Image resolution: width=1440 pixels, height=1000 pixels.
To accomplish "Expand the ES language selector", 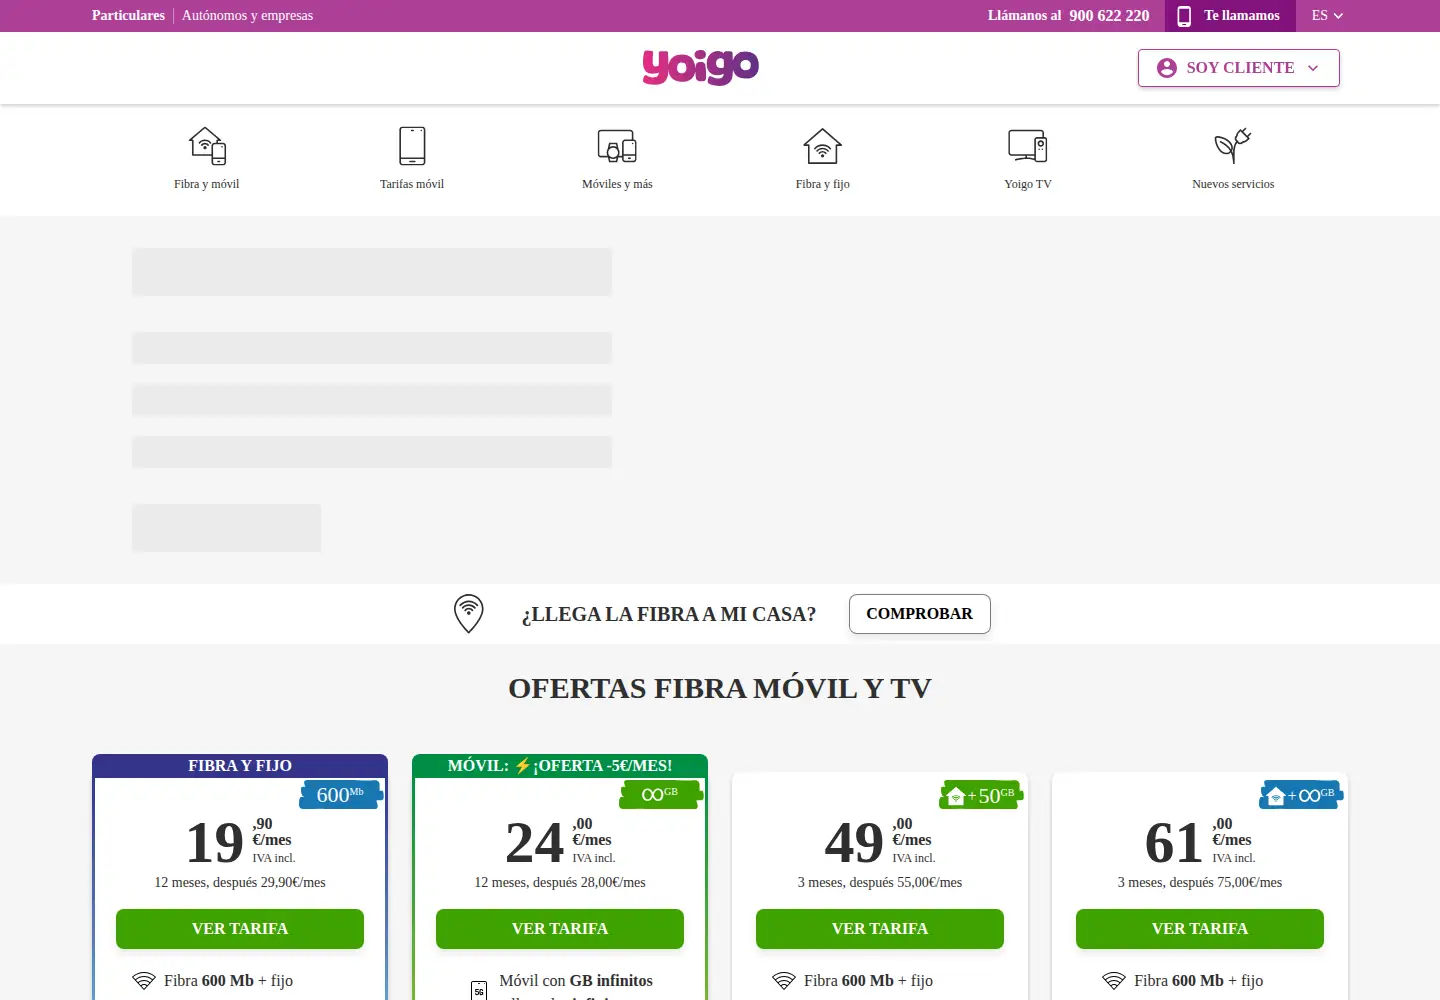I will click(1327, 16).
